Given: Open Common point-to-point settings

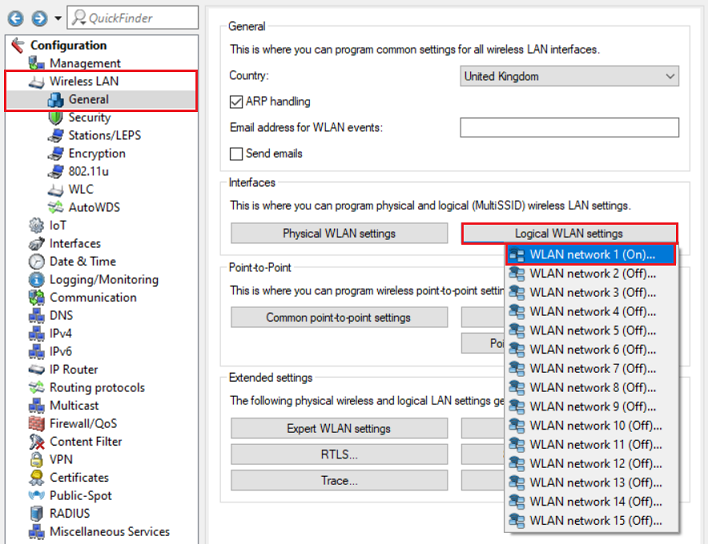Looking at the screenshot, I should point(339,318).
